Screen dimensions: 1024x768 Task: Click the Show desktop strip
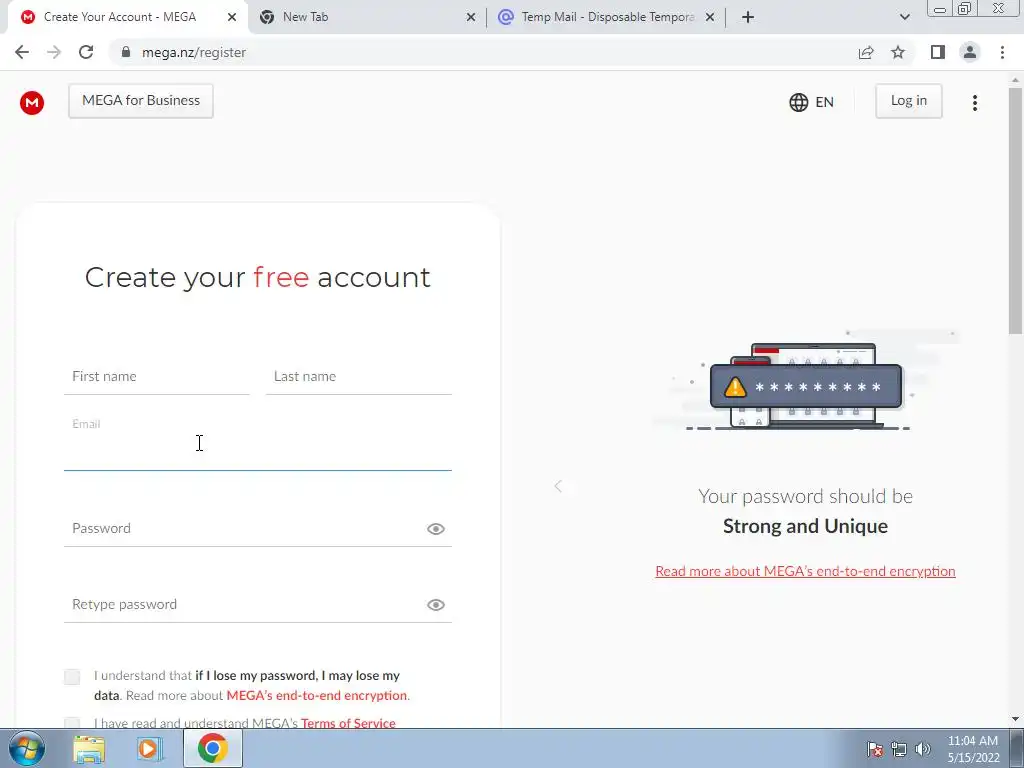click(x=1017, y=748)
